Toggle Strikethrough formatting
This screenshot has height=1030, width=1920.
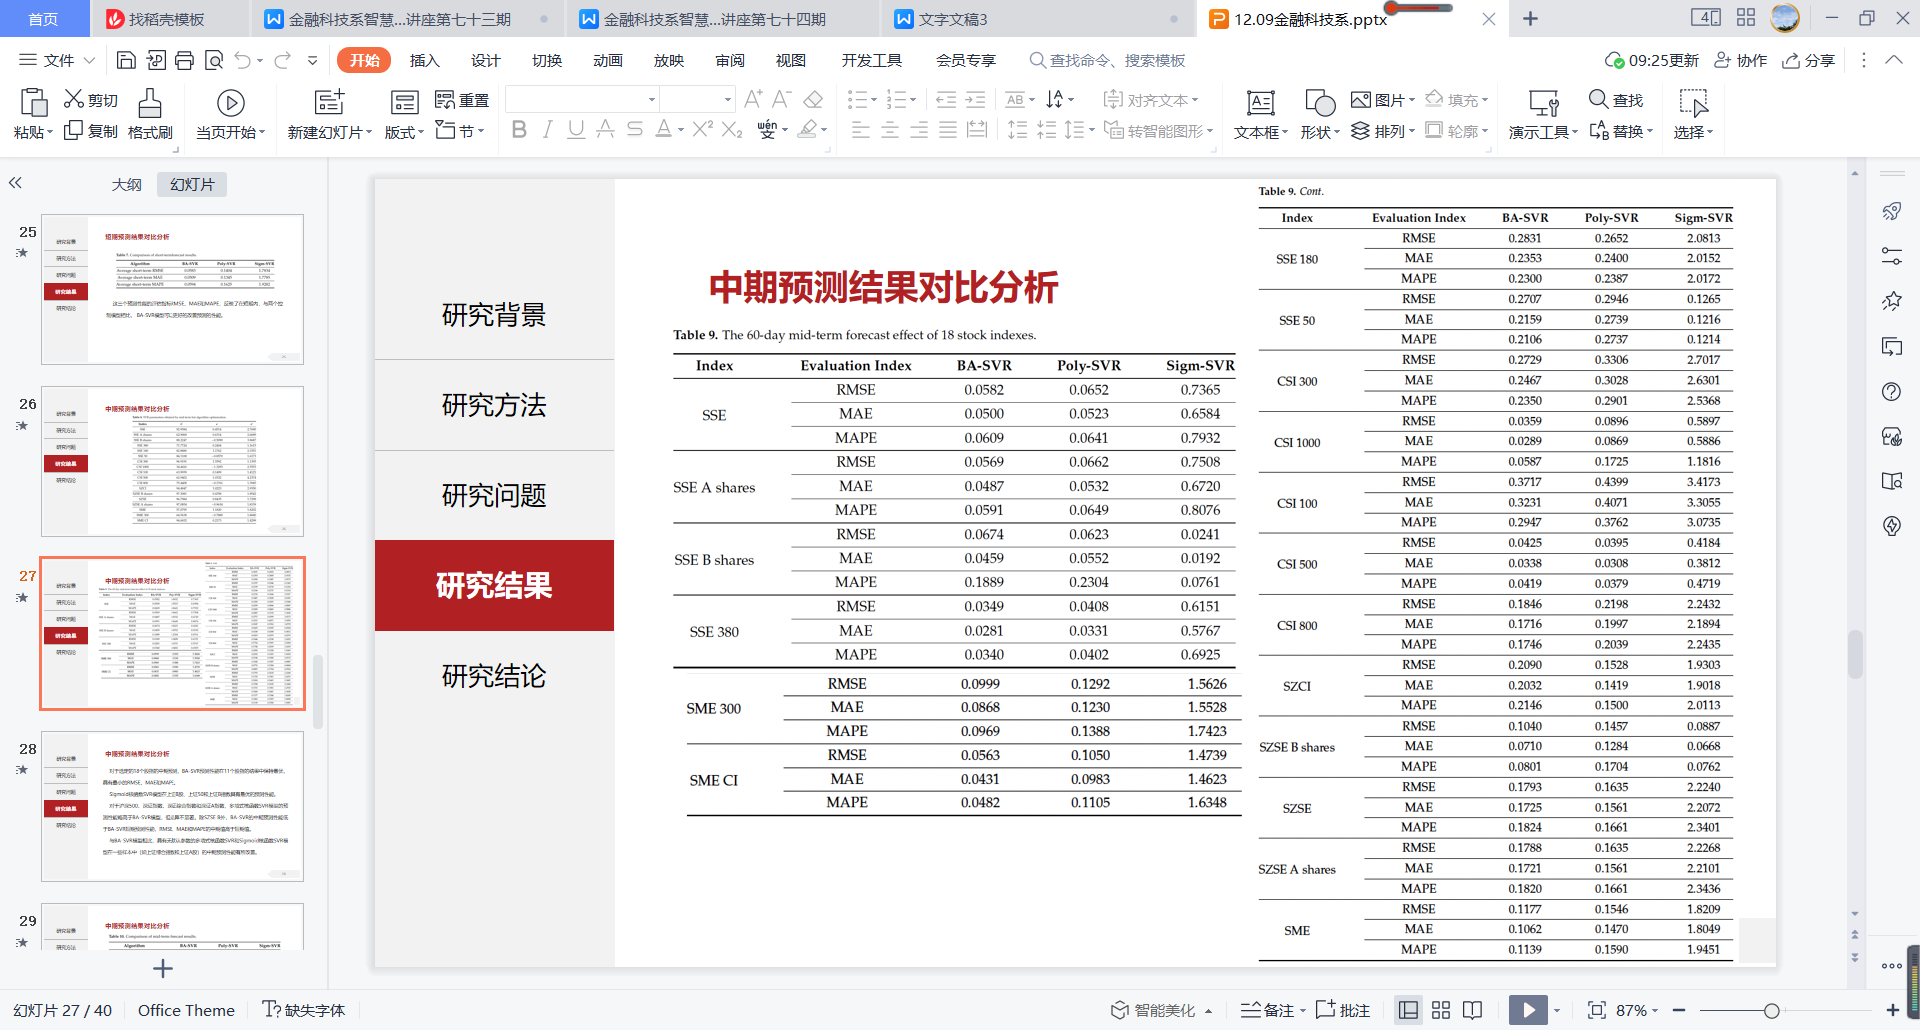pos(634,129)
